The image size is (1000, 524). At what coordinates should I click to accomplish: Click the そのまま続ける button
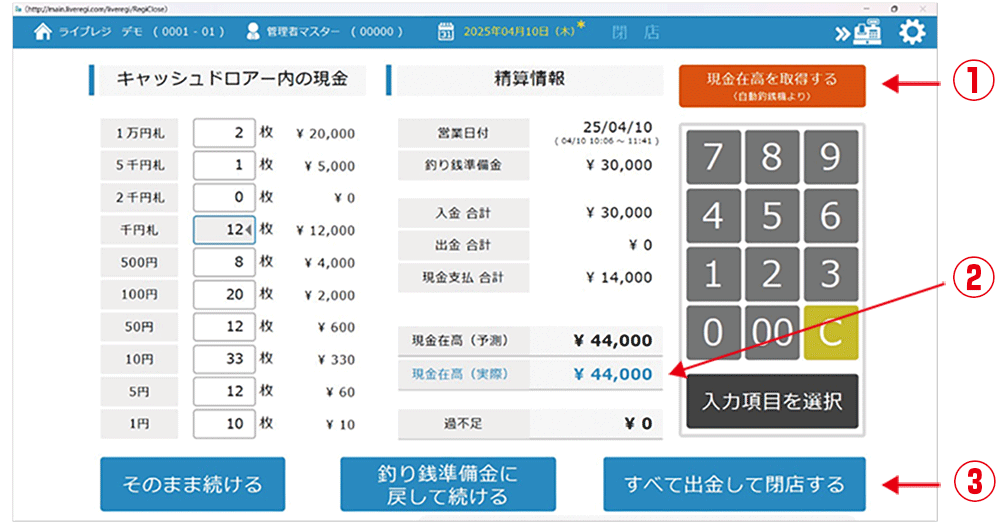(192, 485)
